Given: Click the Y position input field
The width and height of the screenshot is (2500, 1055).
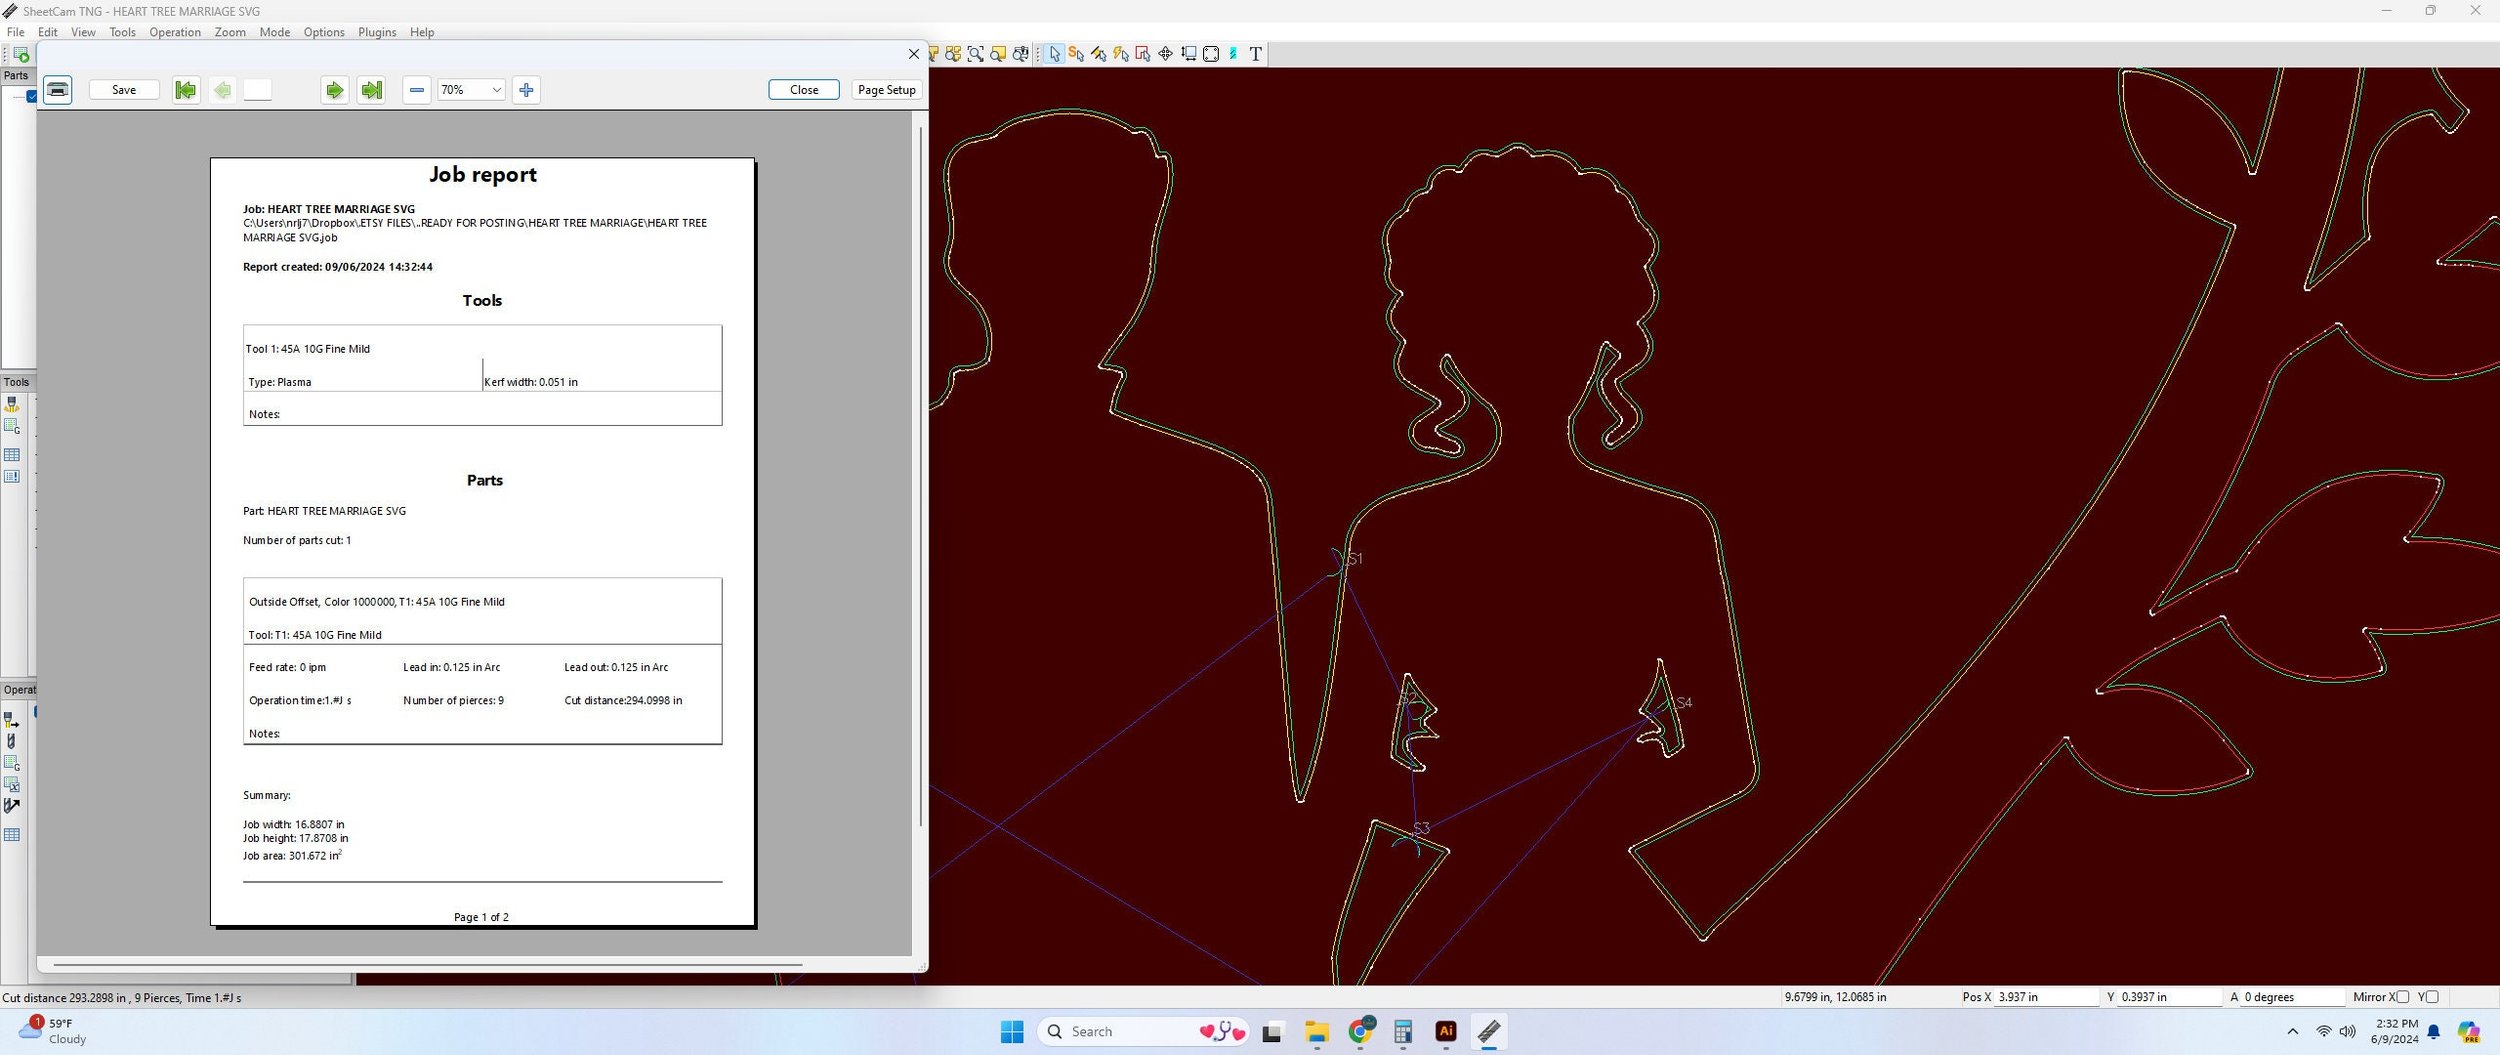Looking at the screenshot, I should tap(2169, 997).
